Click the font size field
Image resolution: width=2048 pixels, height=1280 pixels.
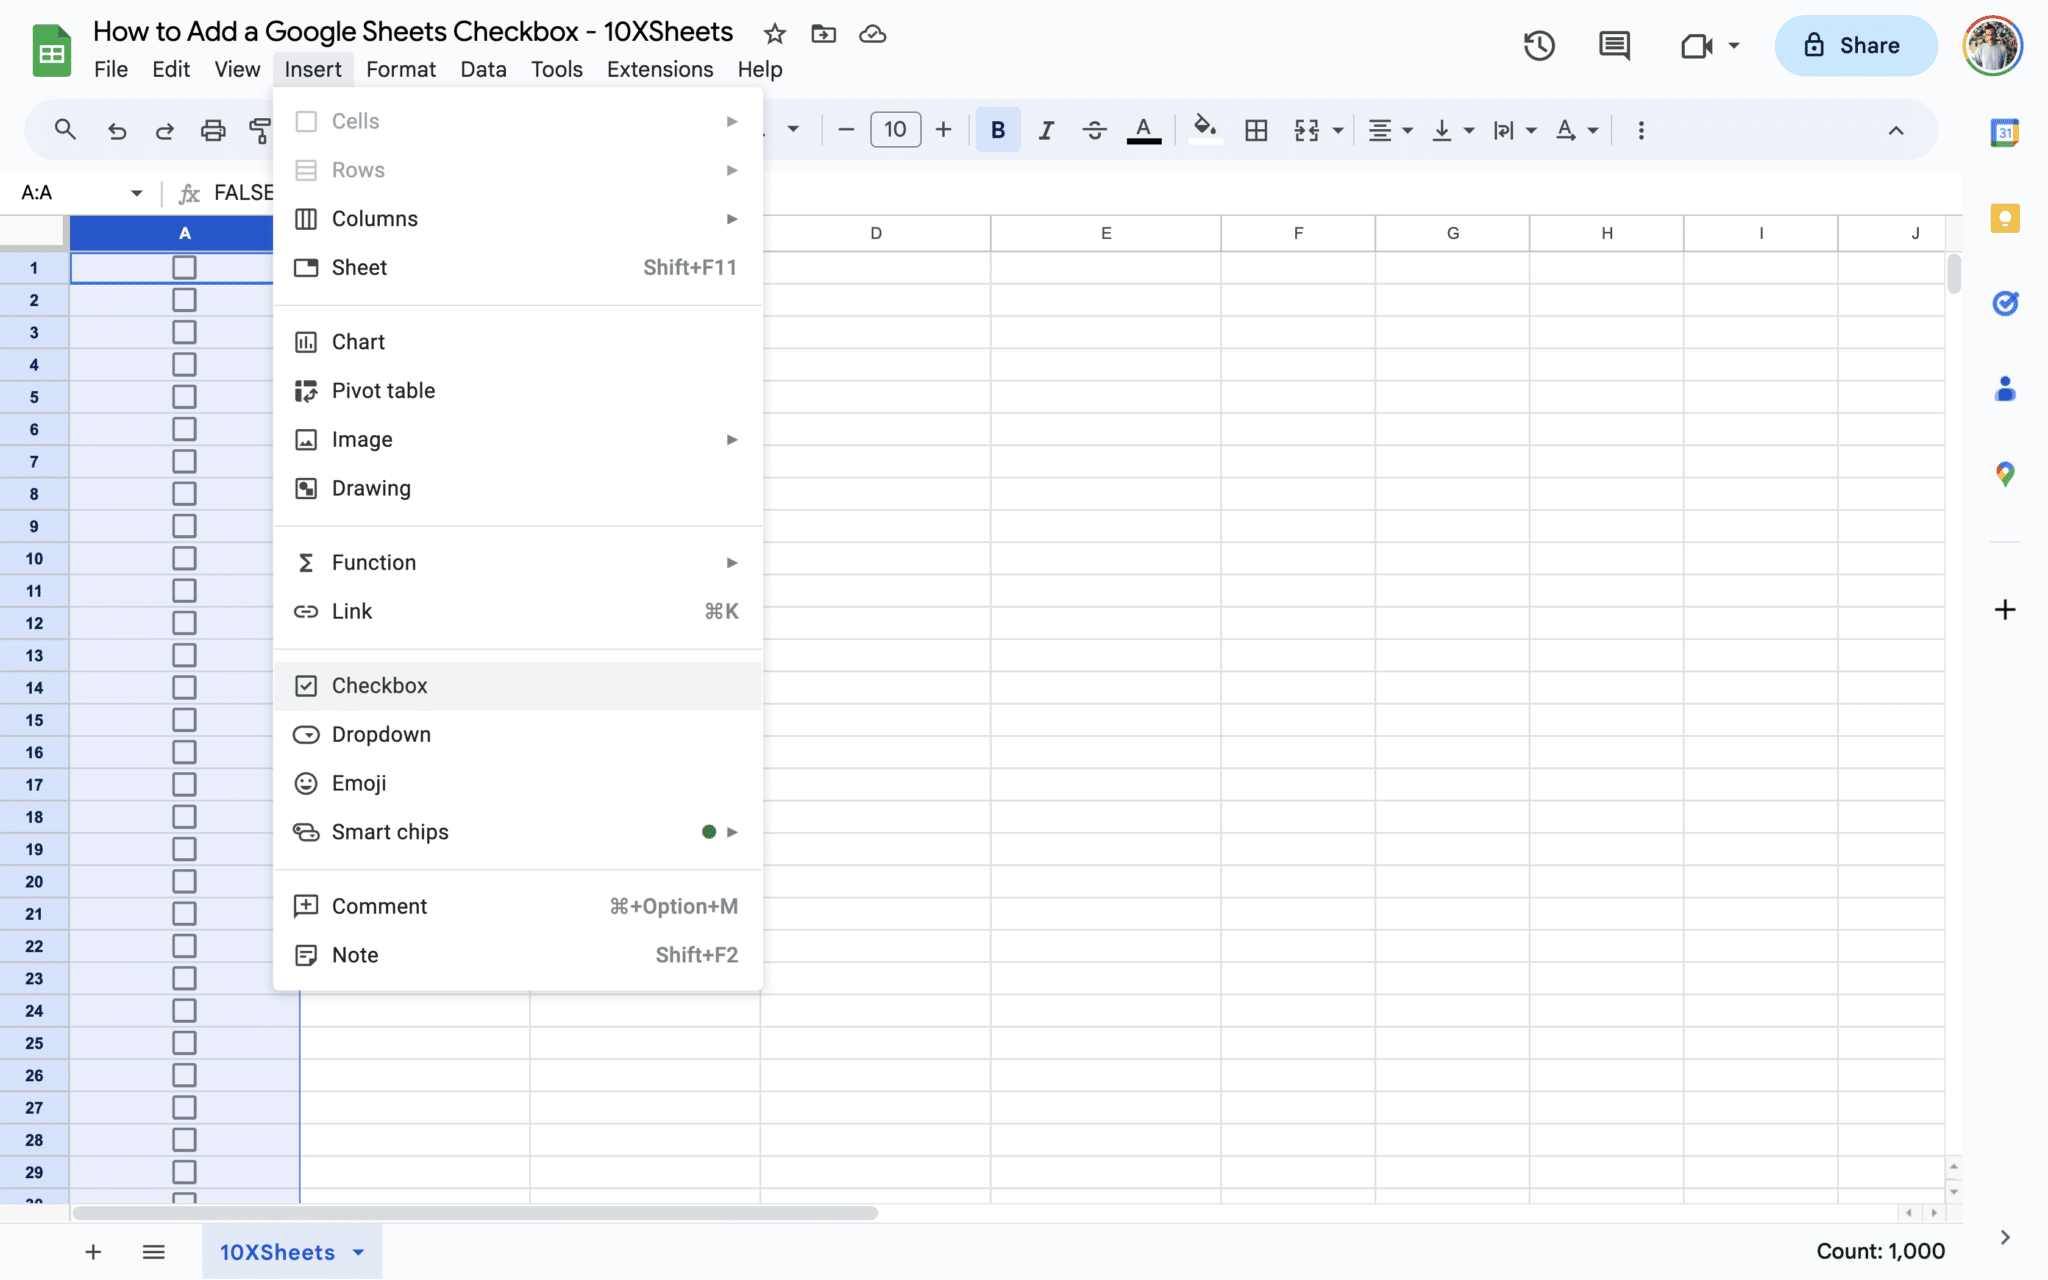[895, 130]
